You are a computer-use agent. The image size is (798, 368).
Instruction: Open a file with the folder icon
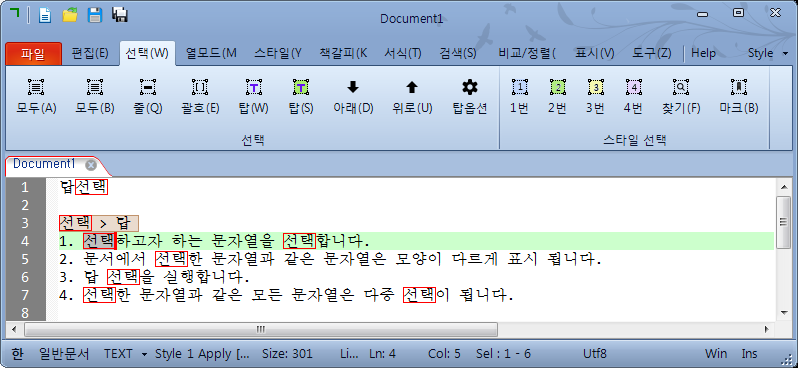coord(70,15)
